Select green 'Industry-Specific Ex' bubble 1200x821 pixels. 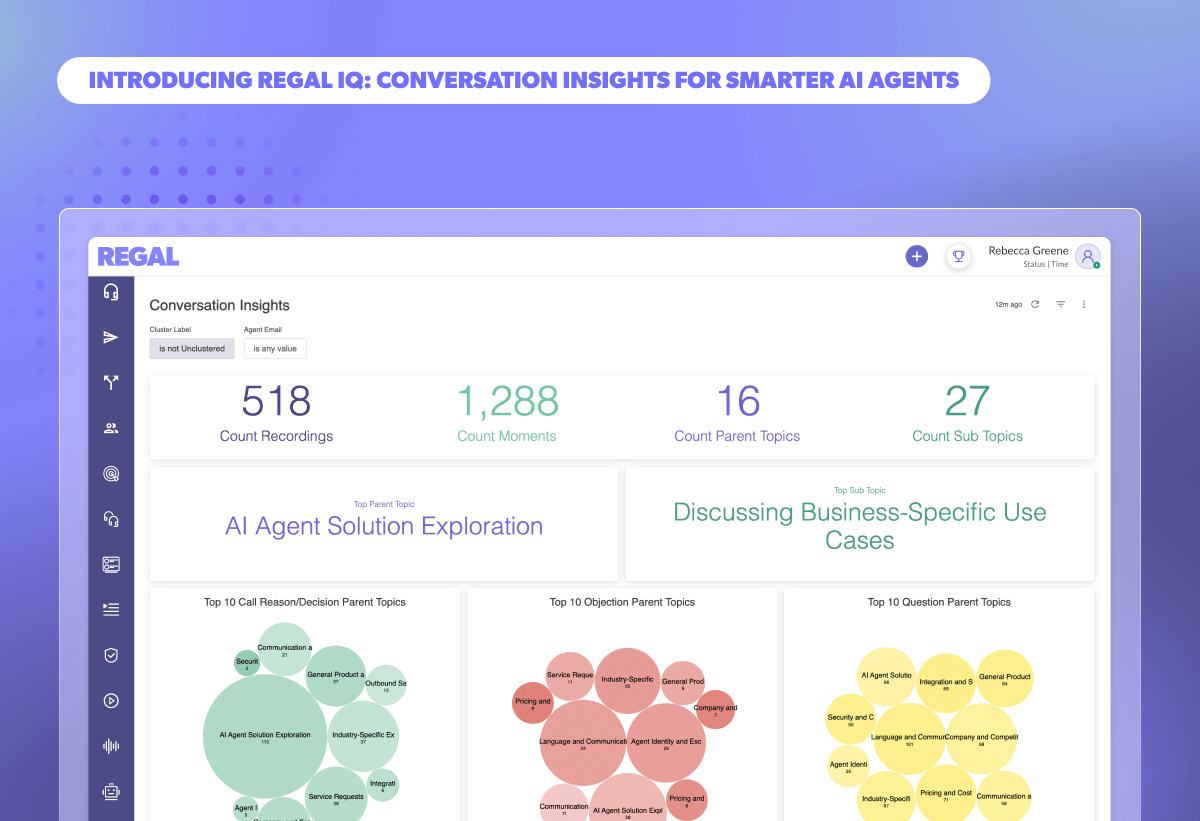364,737
